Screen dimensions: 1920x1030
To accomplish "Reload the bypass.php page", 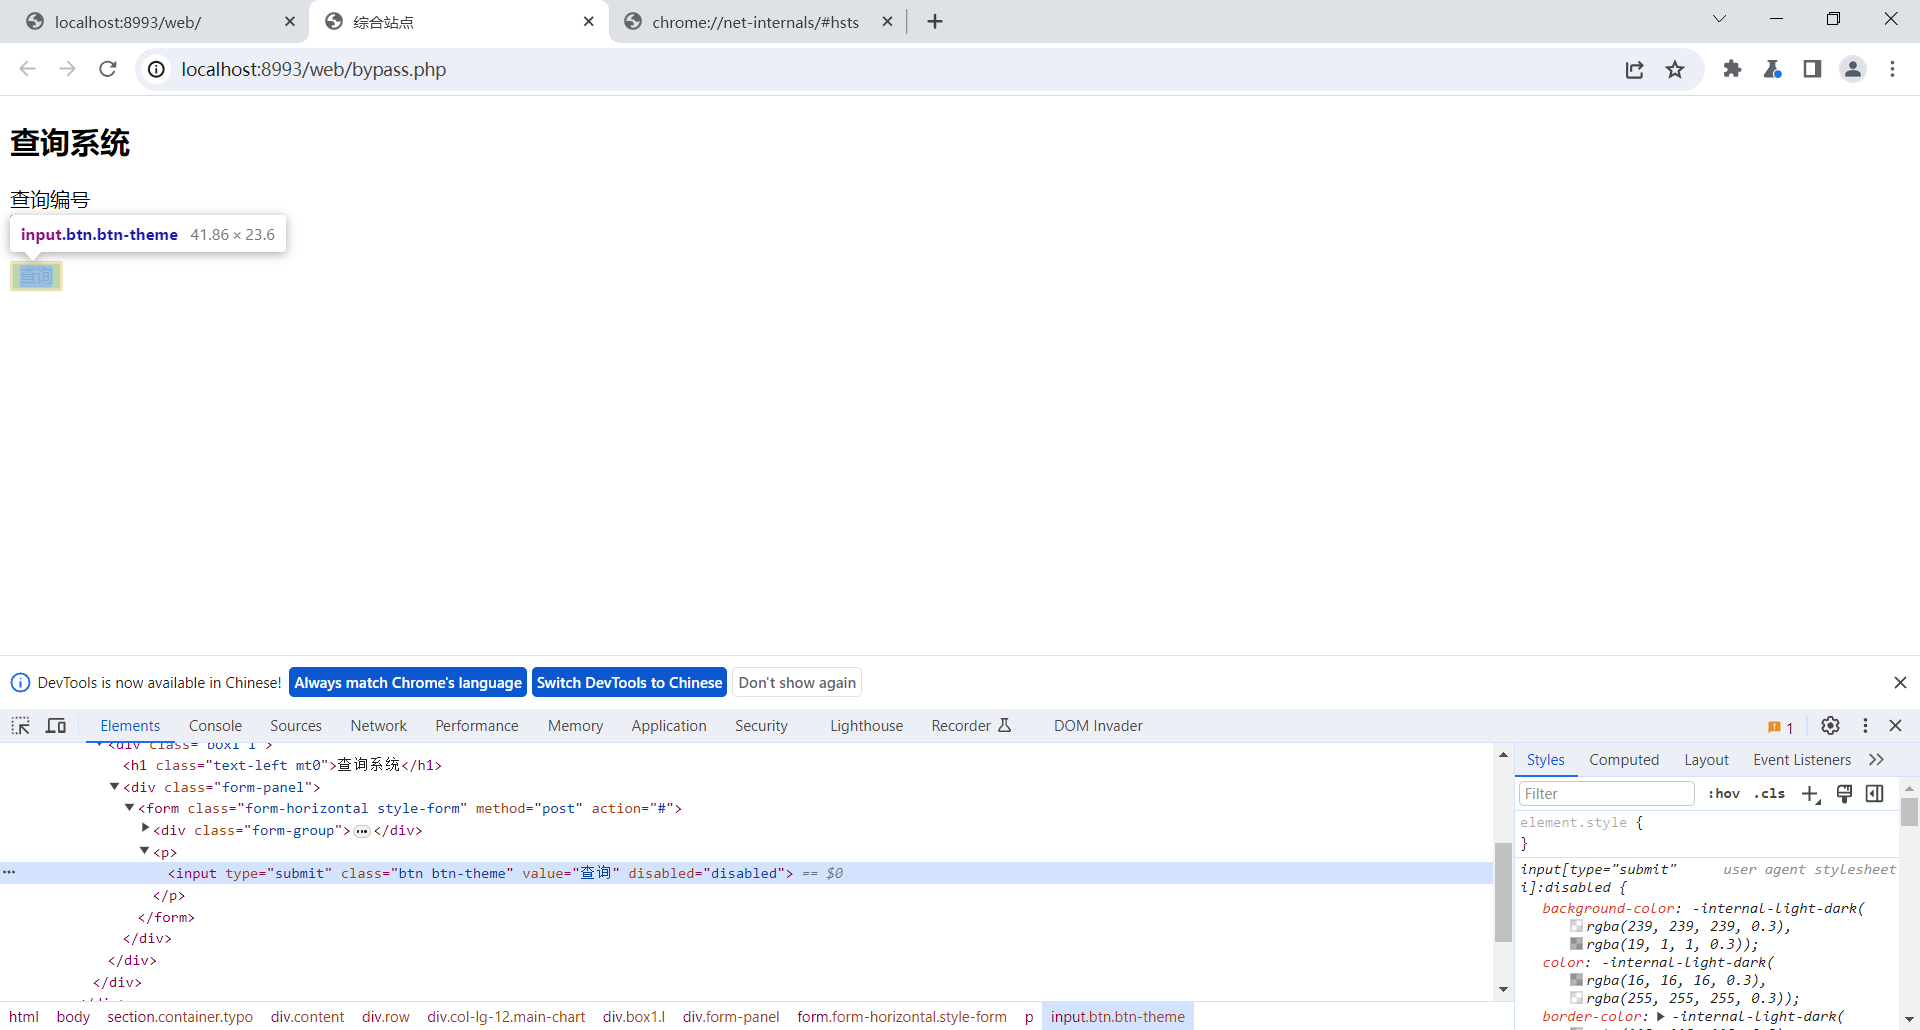I will [x=108, y=69].
